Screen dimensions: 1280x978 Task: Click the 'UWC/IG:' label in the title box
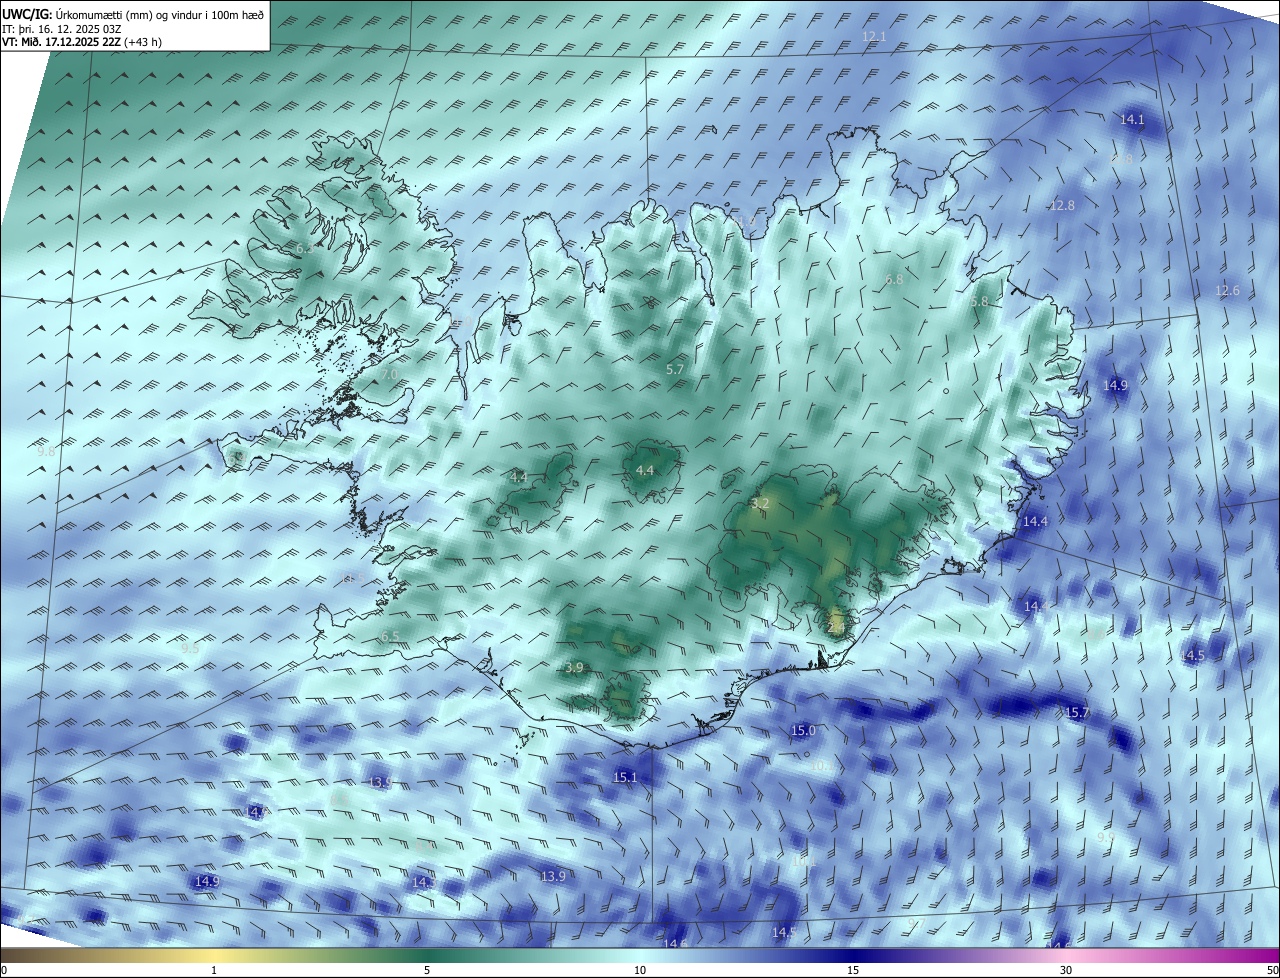coord(25,13)
